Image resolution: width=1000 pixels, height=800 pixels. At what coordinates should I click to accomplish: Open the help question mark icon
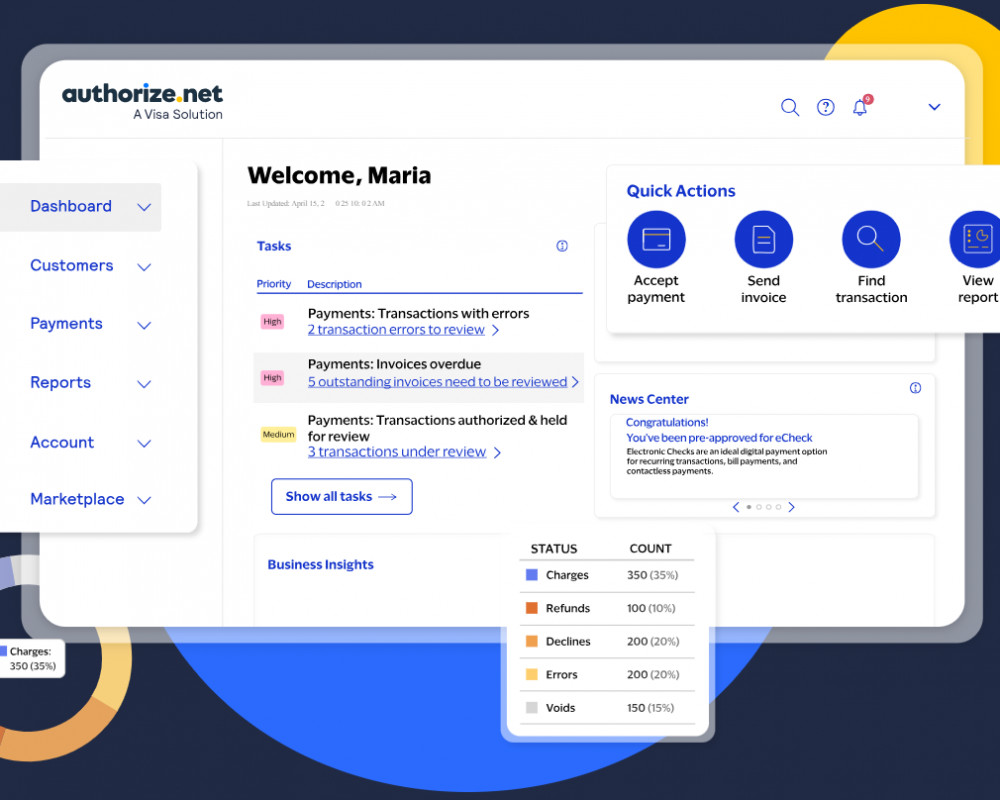pyautogui.click(x=825, y=107)
